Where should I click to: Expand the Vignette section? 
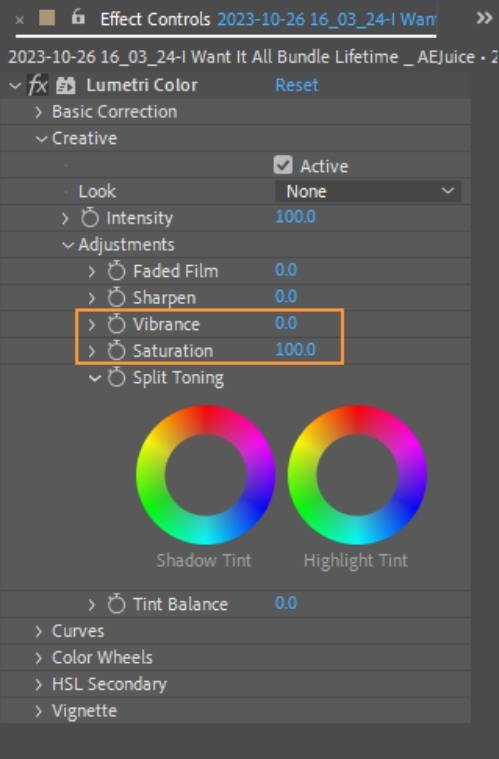point(39,712)
